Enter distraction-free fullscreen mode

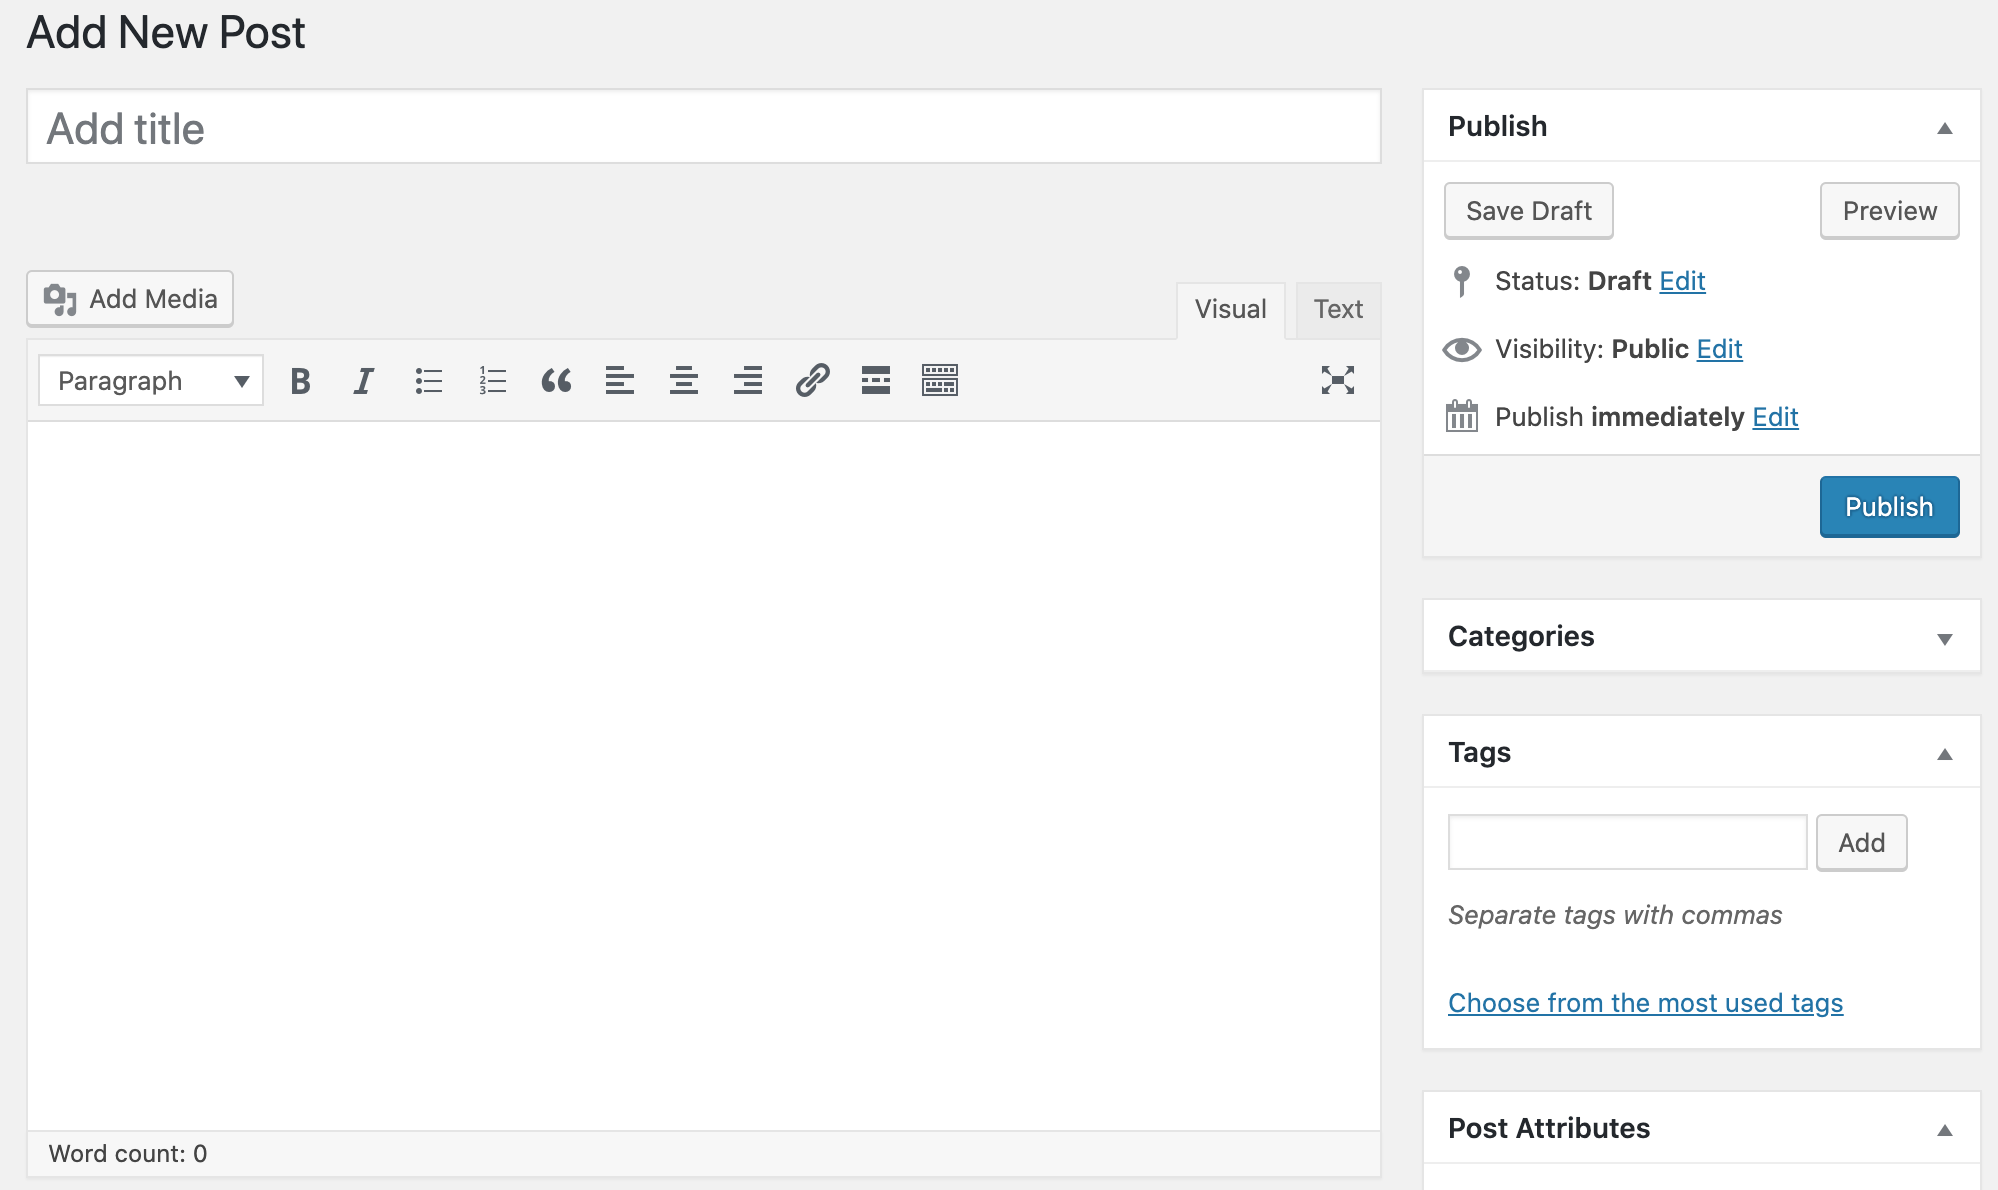[x=1339, y=381]
